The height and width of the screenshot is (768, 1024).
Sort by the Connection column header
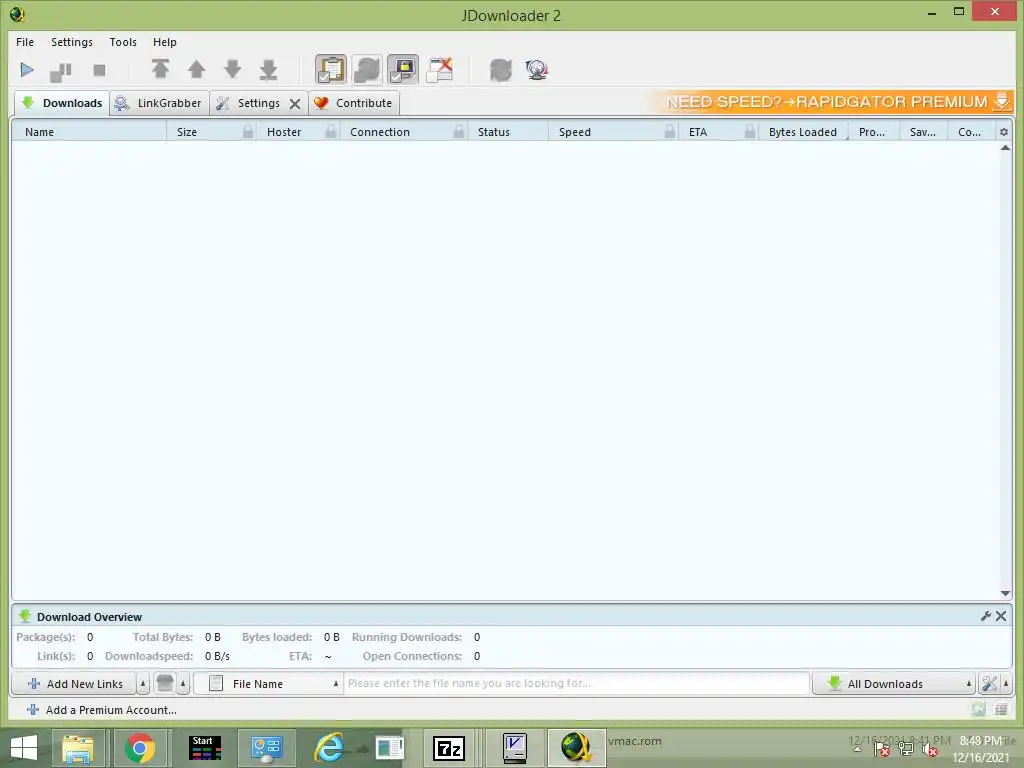tap(403, 132)
